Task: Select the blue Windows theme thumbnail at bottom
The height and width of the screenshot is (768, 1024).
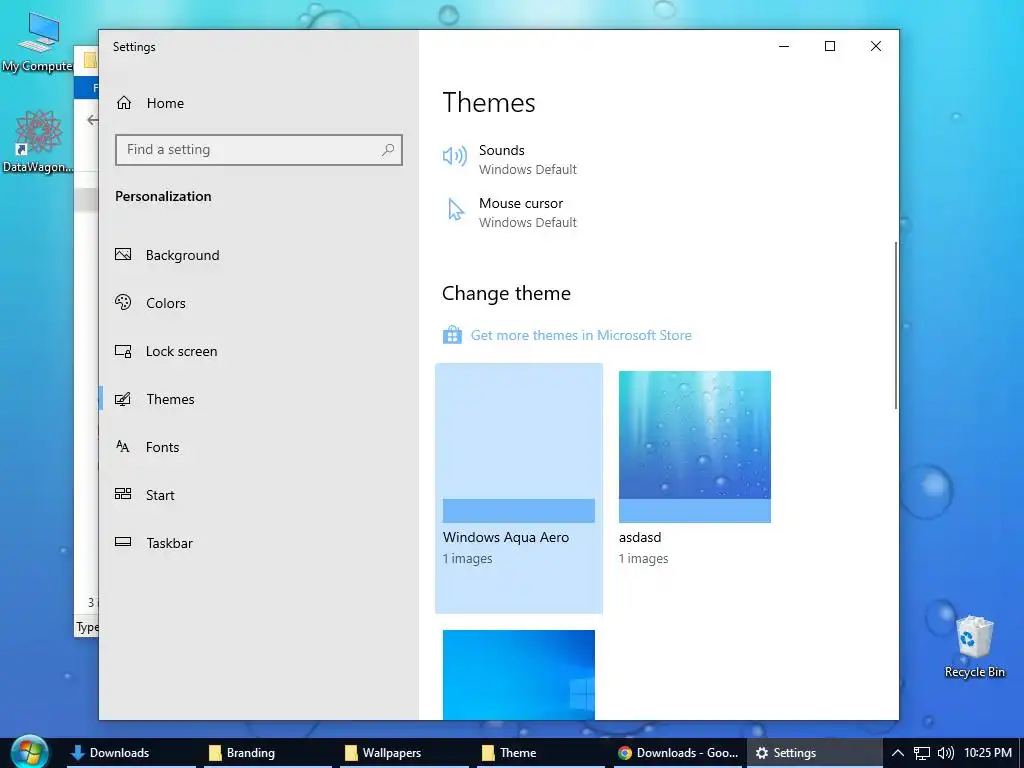Action: click(519, 675)
